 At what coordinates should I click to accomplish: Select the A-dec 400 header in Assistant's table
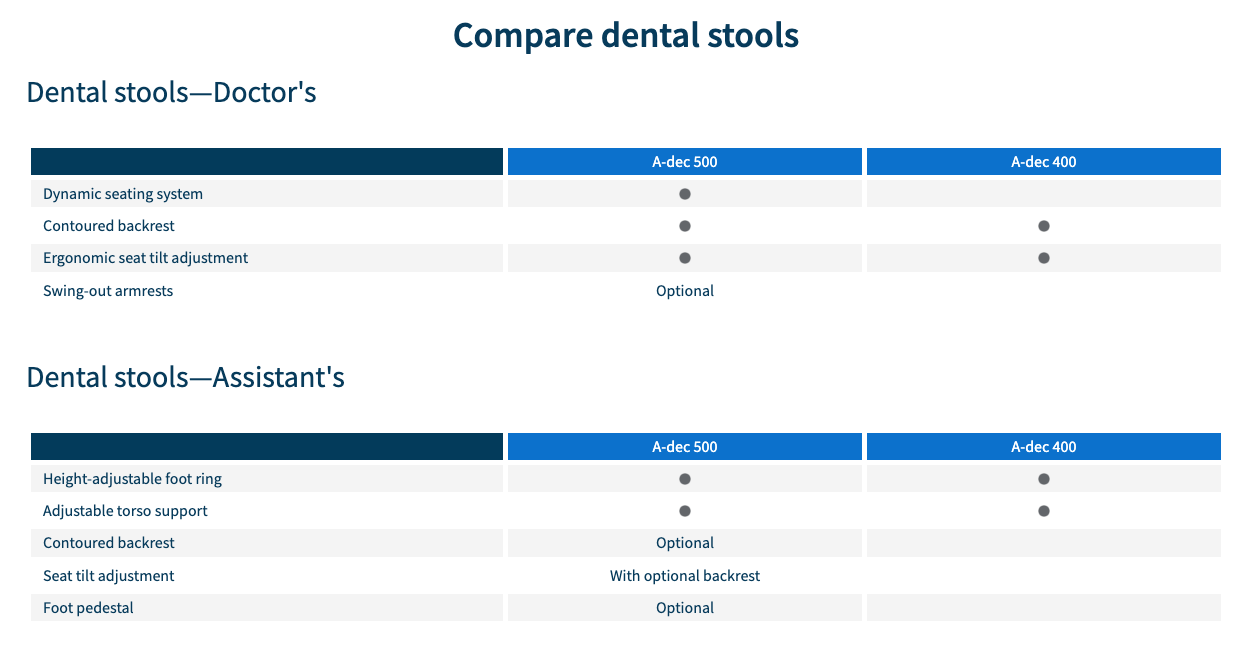[1044, 447]
